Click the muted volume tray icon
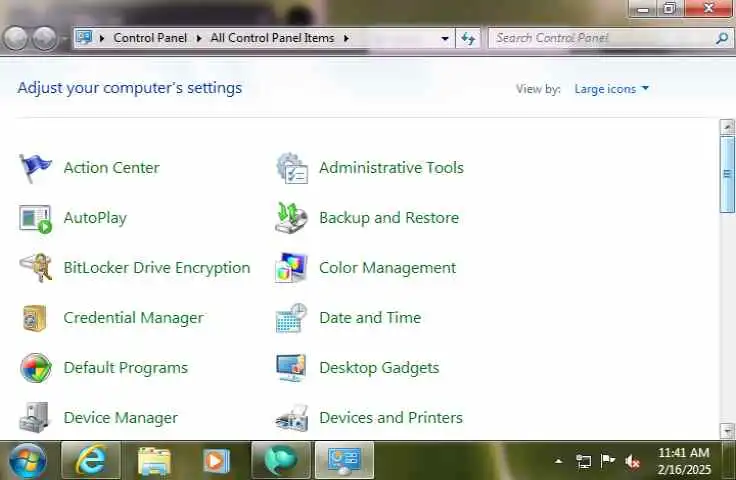 pos(632,462)
